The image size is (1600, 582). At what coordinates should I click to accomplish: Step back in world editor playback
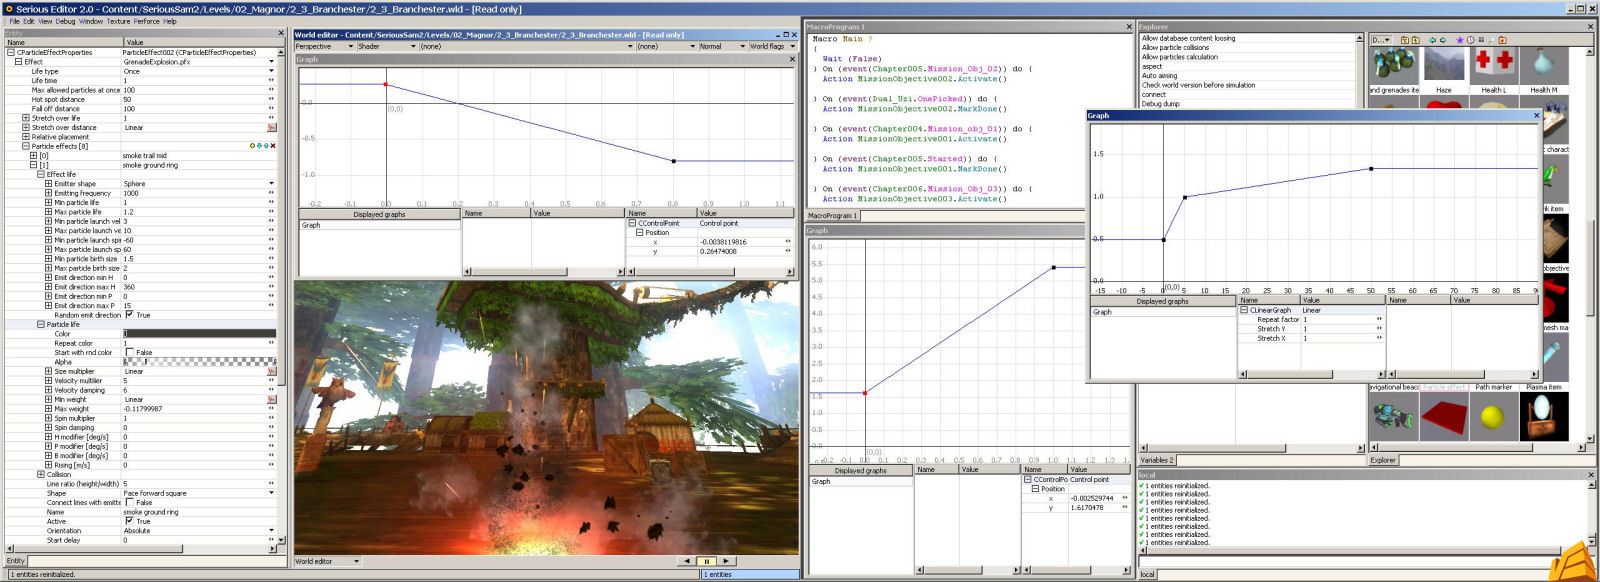[x=686, y=561]
